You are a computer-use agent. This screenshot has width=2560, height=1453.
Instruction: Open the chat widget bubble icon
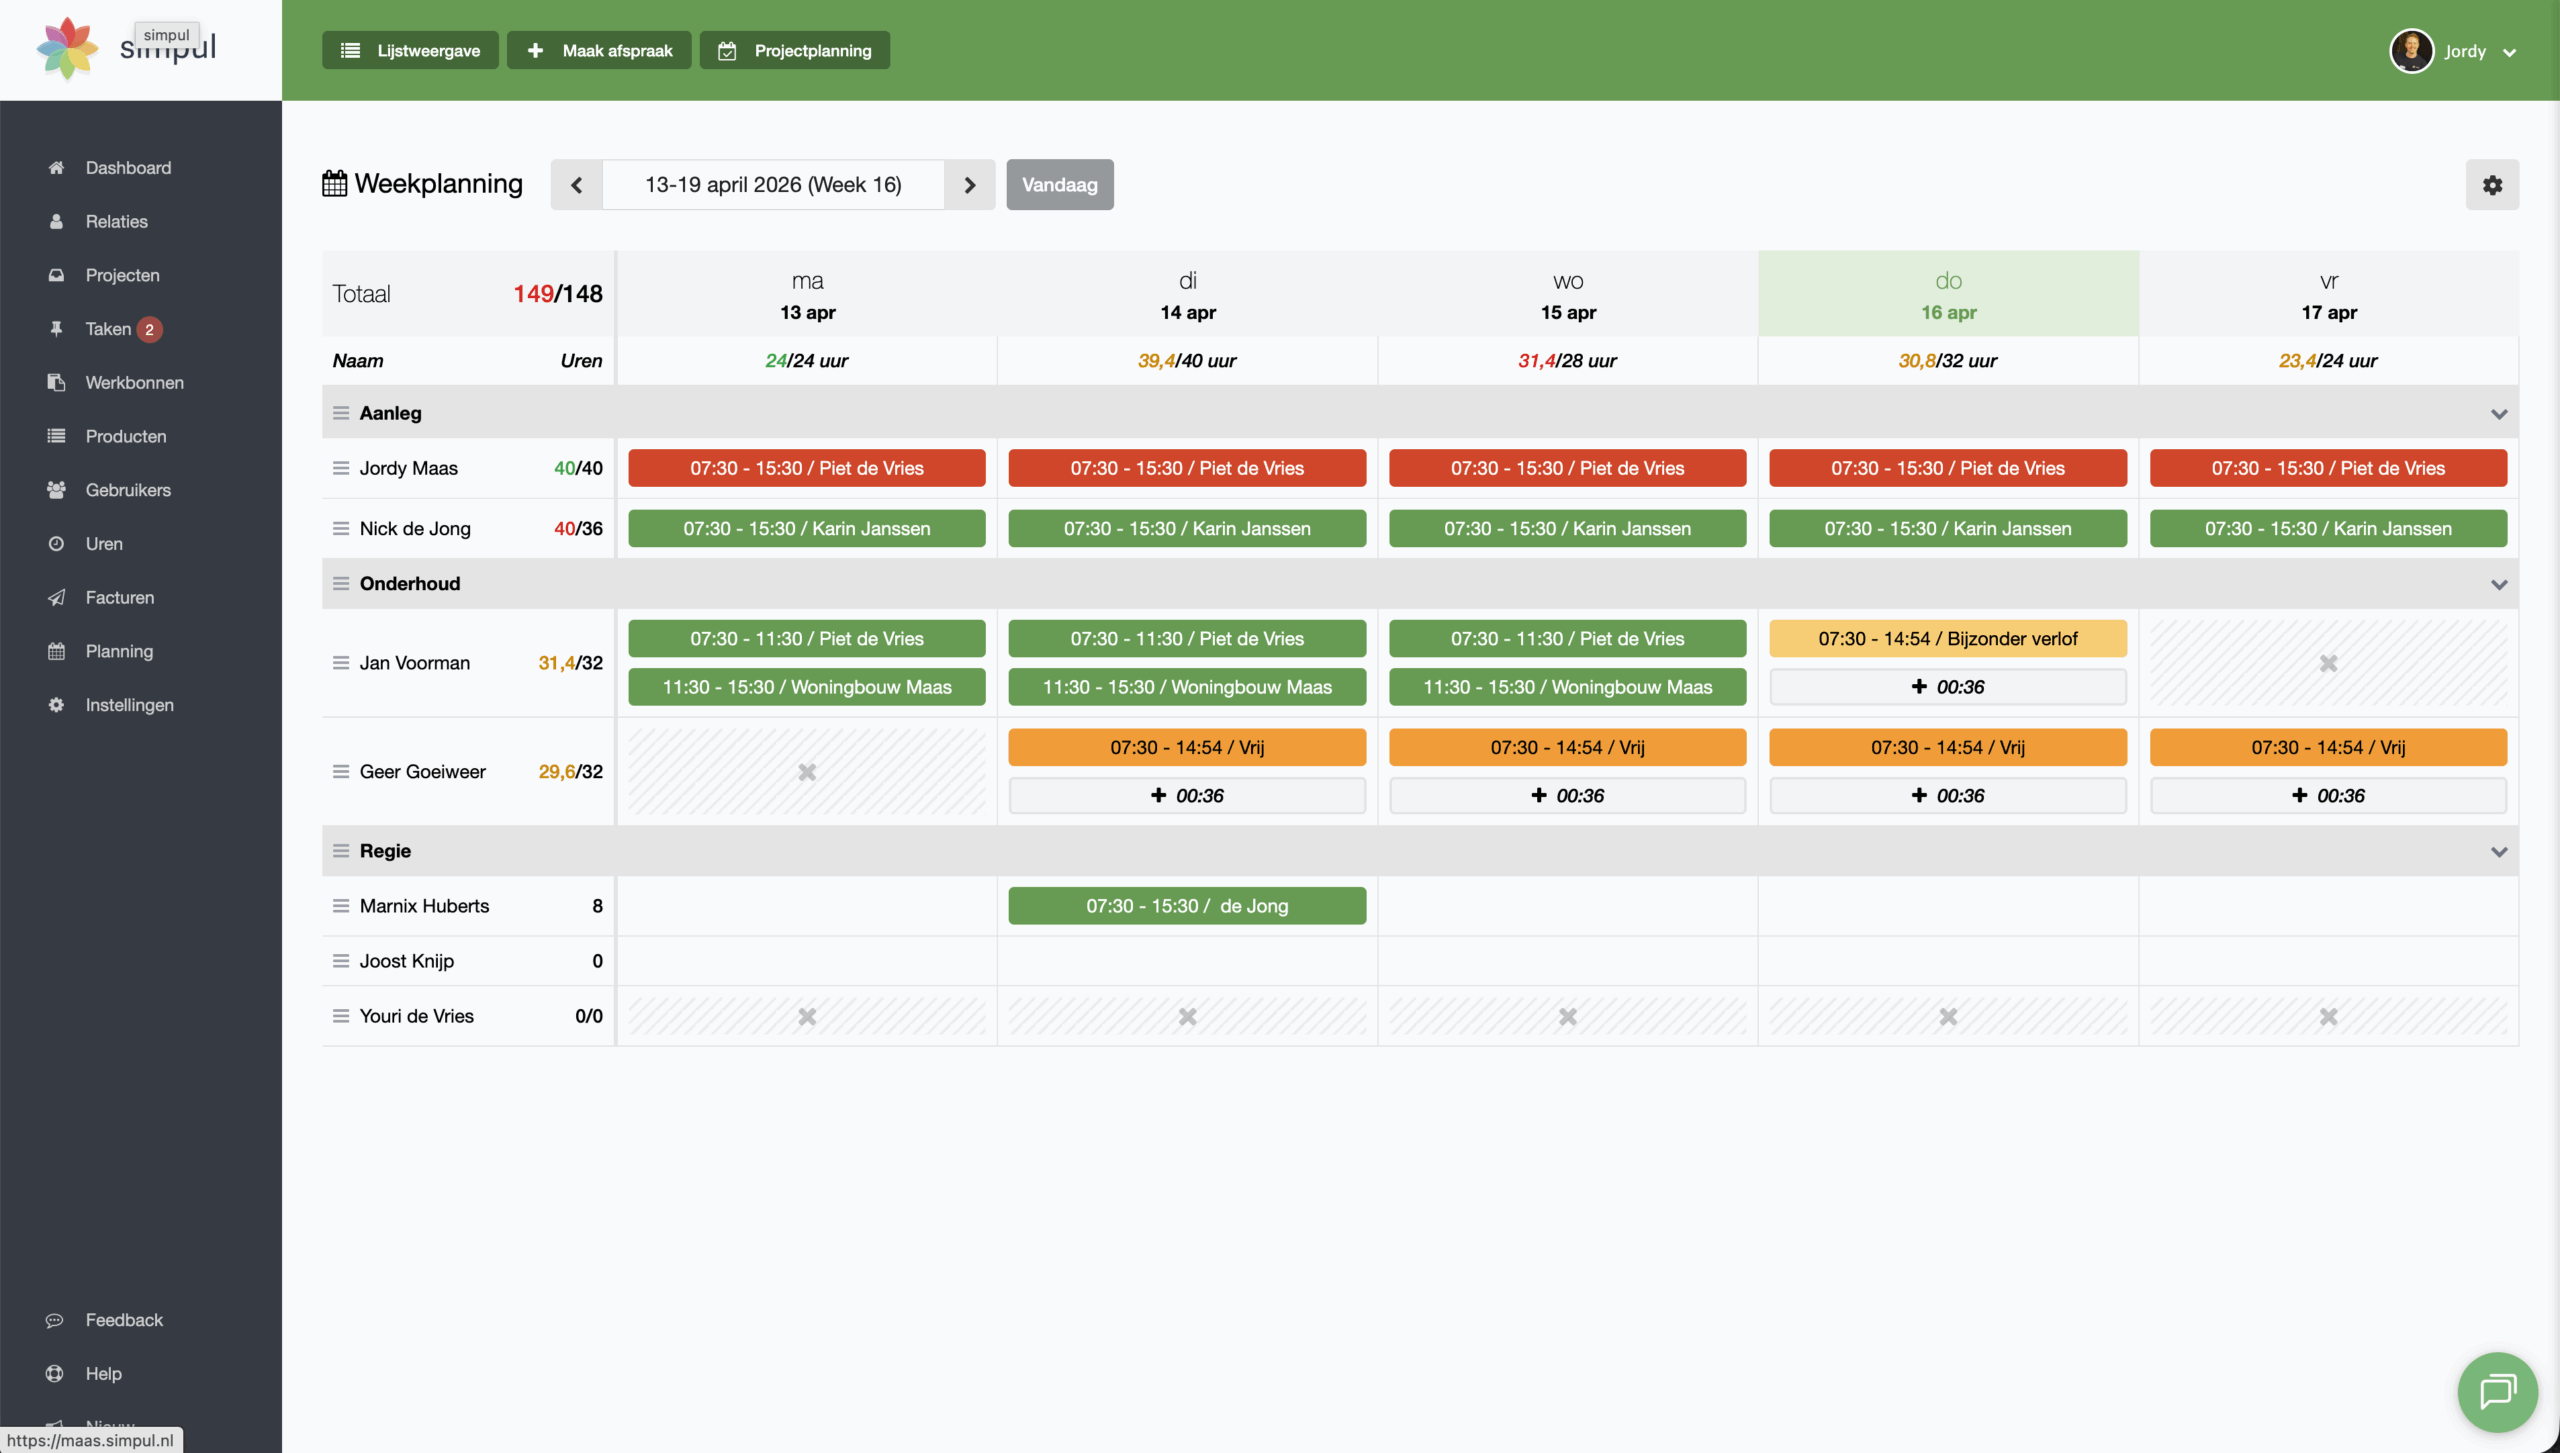(x=2497, y=1391)
